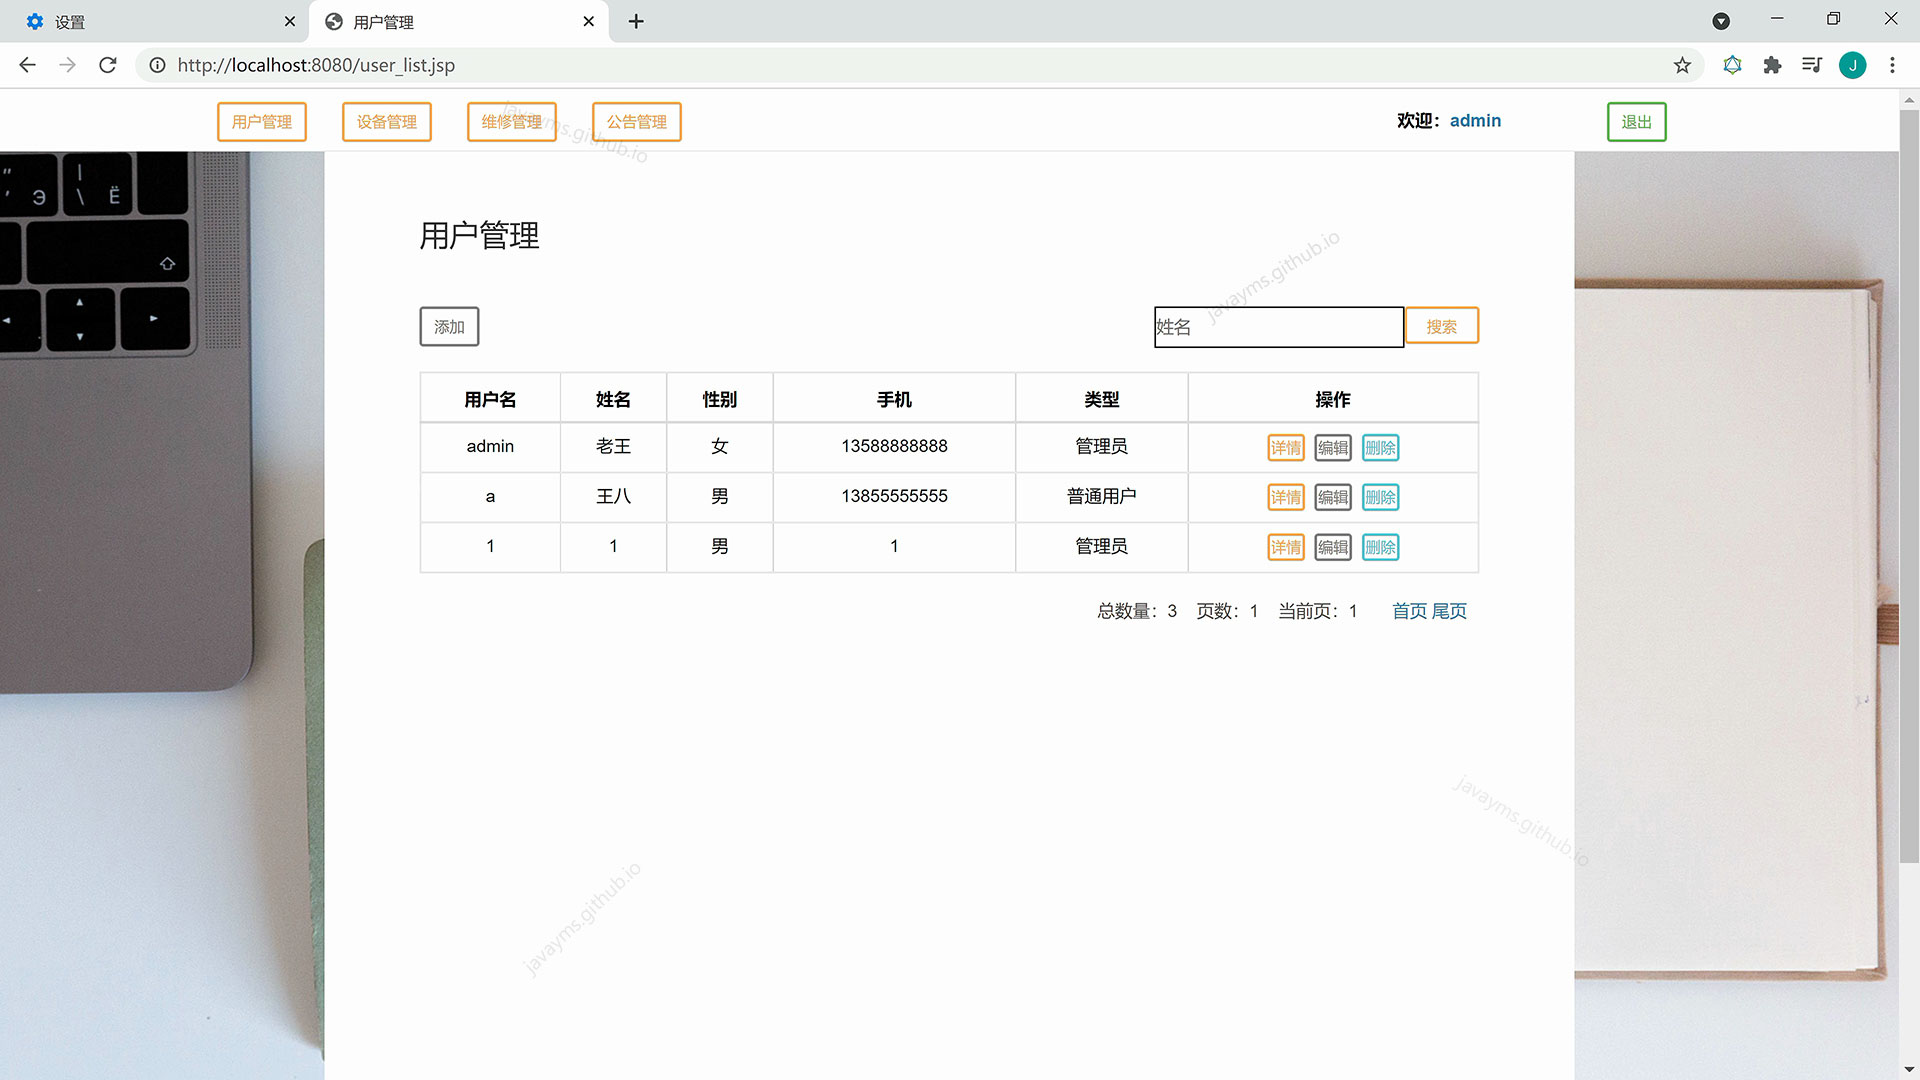1920x1080 pixels.
Task: Click 删除 for user 王八
Action: (x=1380, y=497)
